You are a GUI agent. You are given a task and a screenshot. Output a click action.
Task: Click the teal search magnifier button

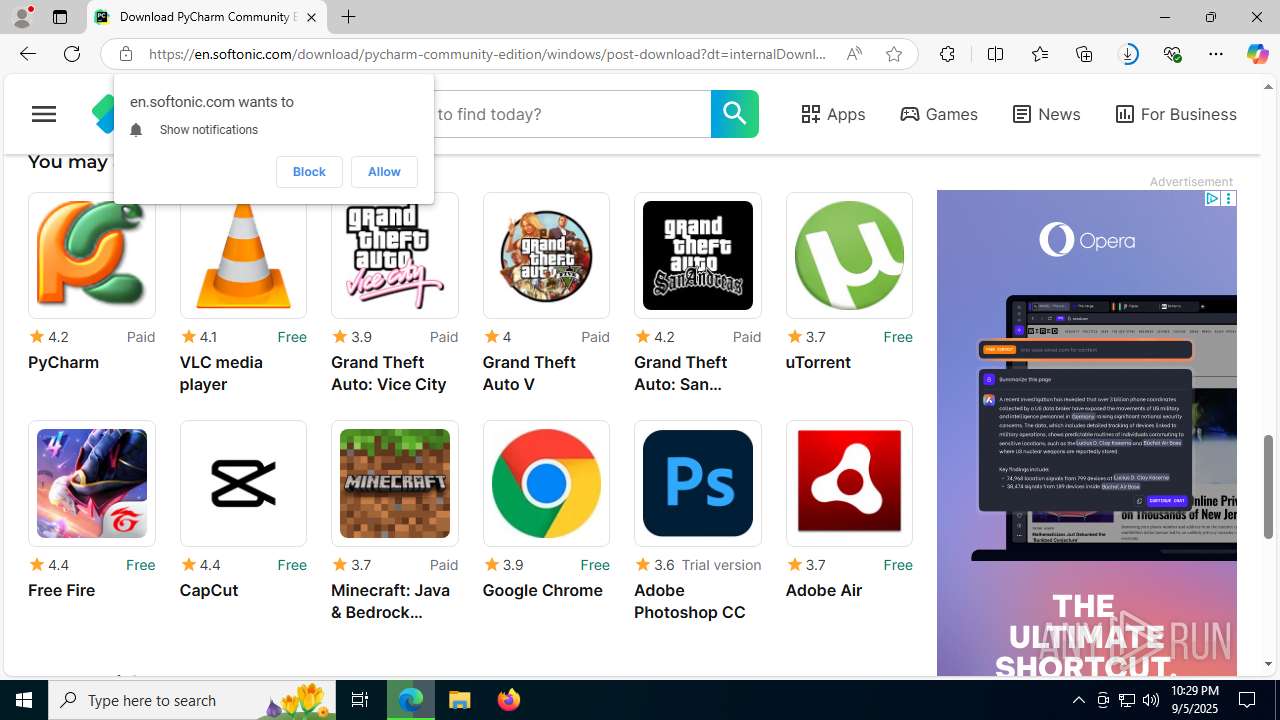click(735, 114)
